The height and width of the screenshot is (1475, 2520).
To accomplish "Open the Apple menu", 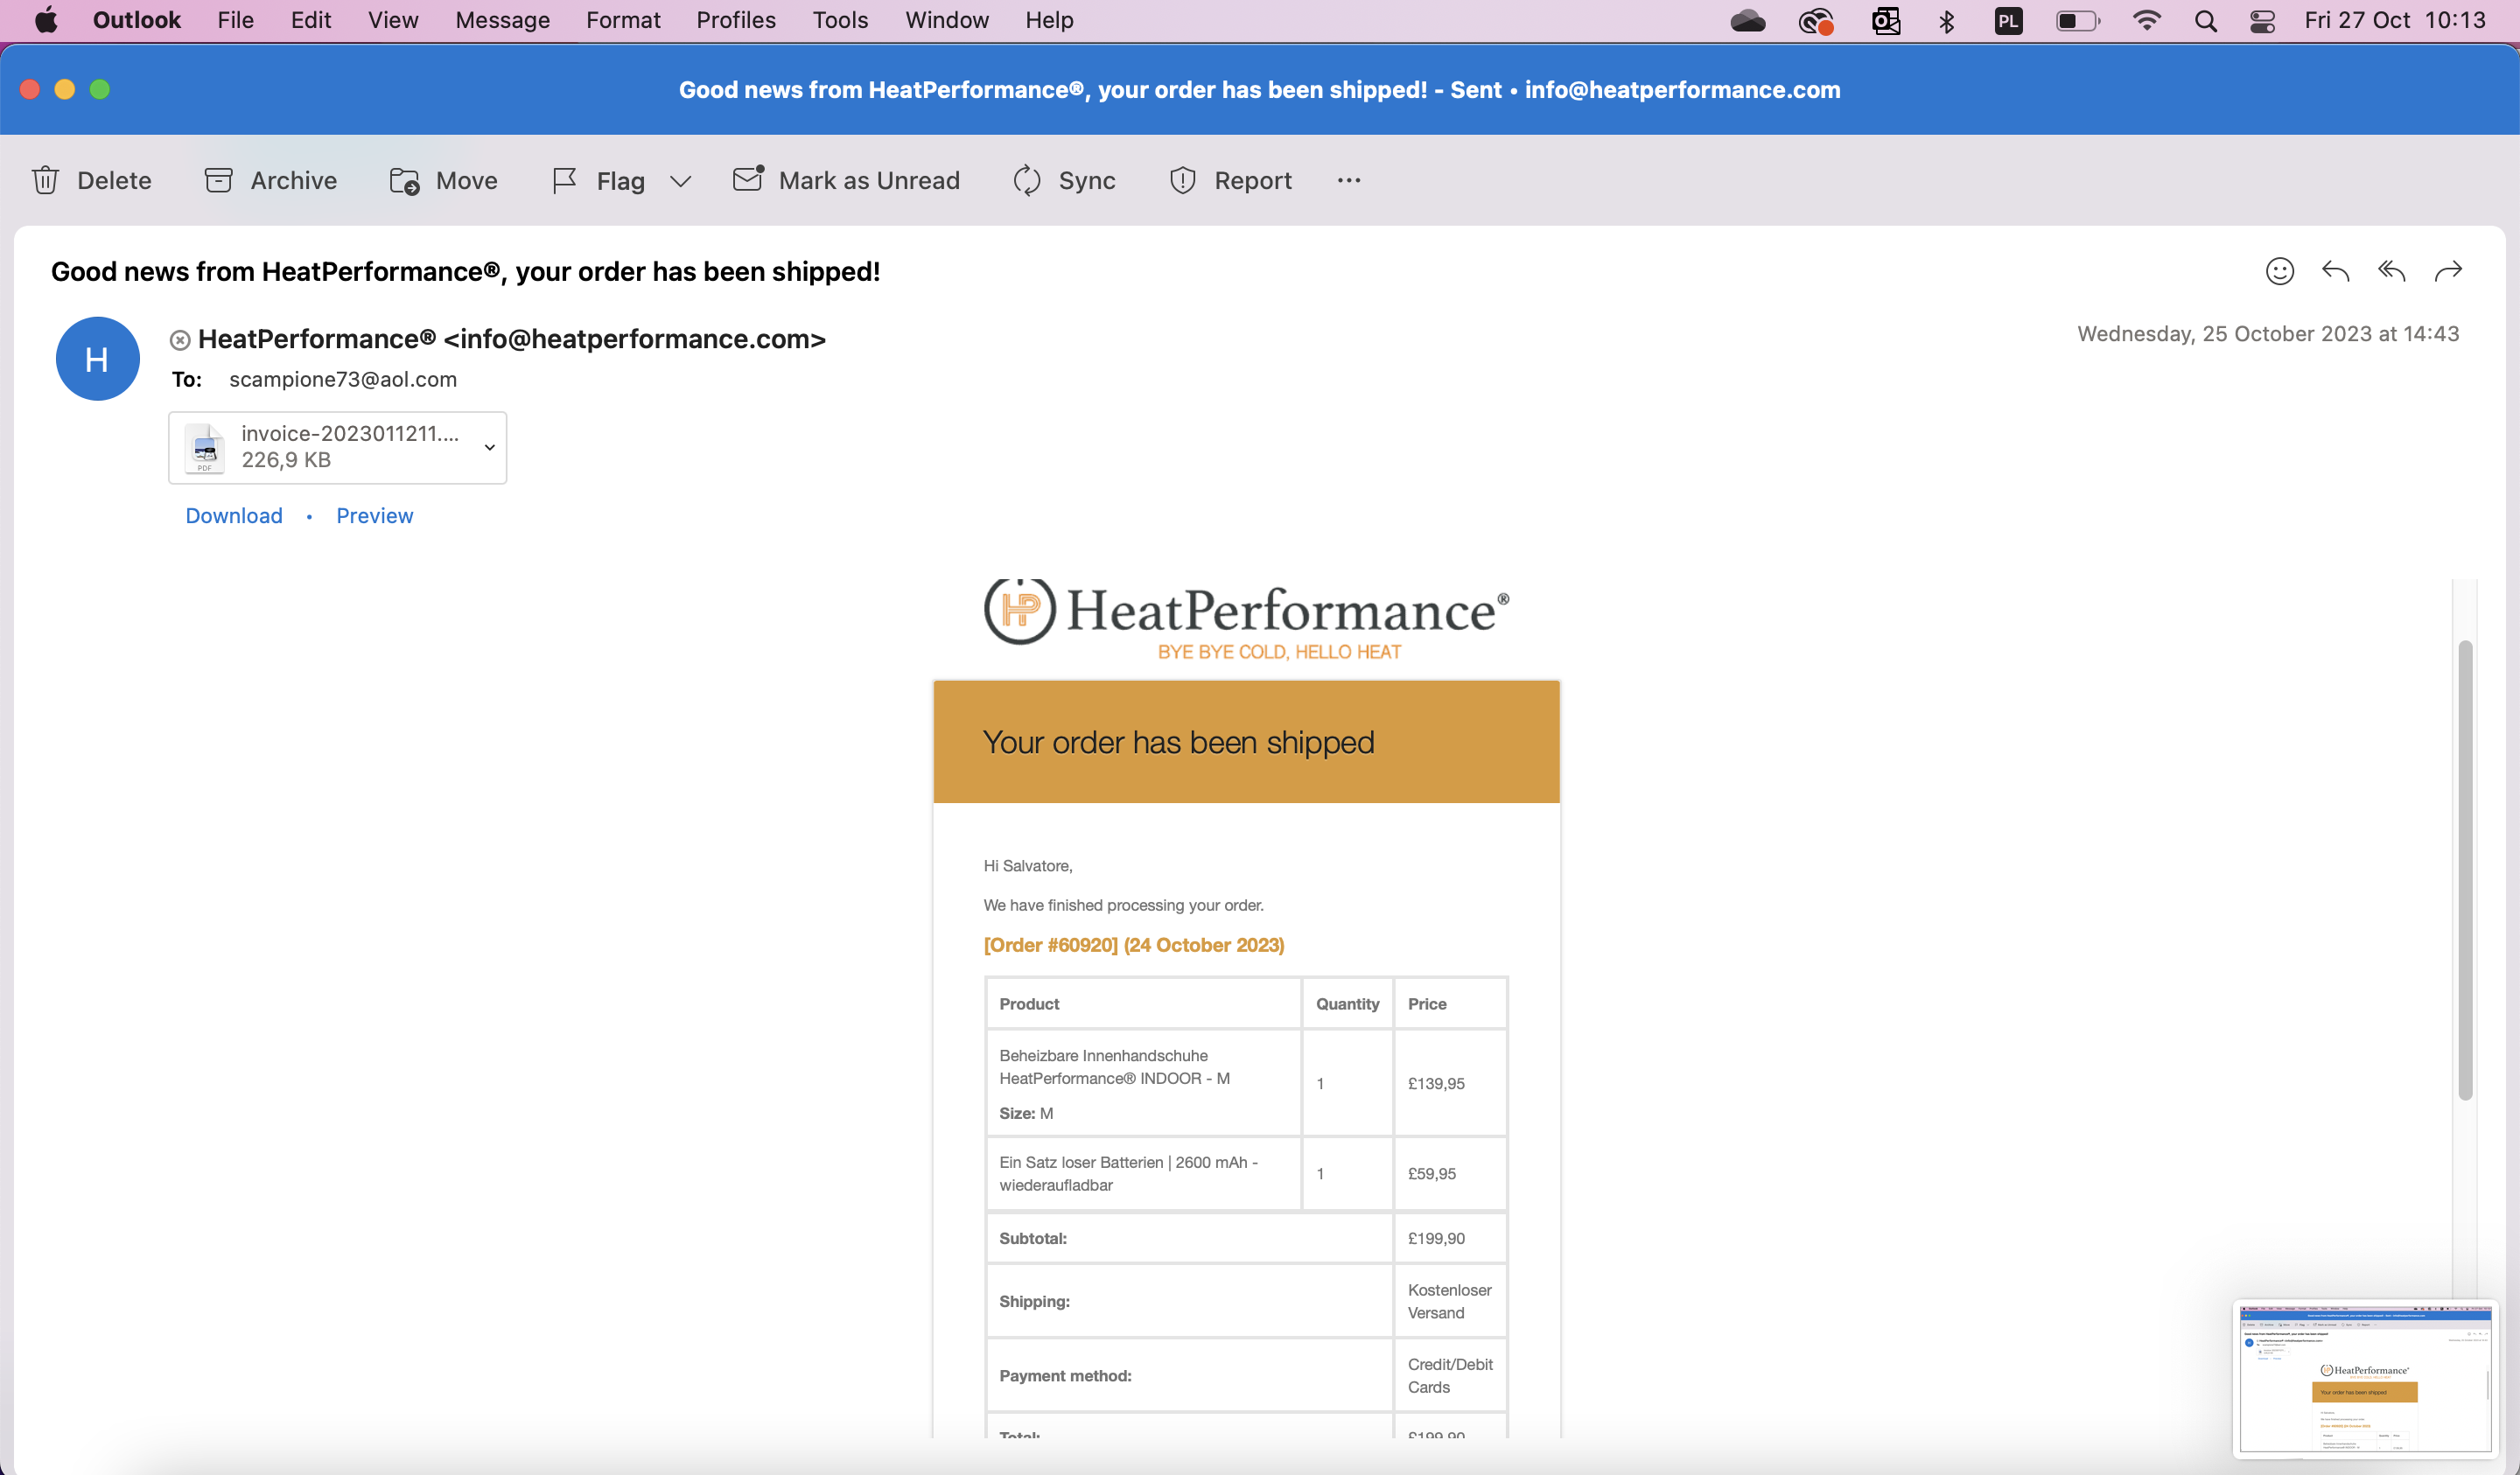I will (46, 20).
